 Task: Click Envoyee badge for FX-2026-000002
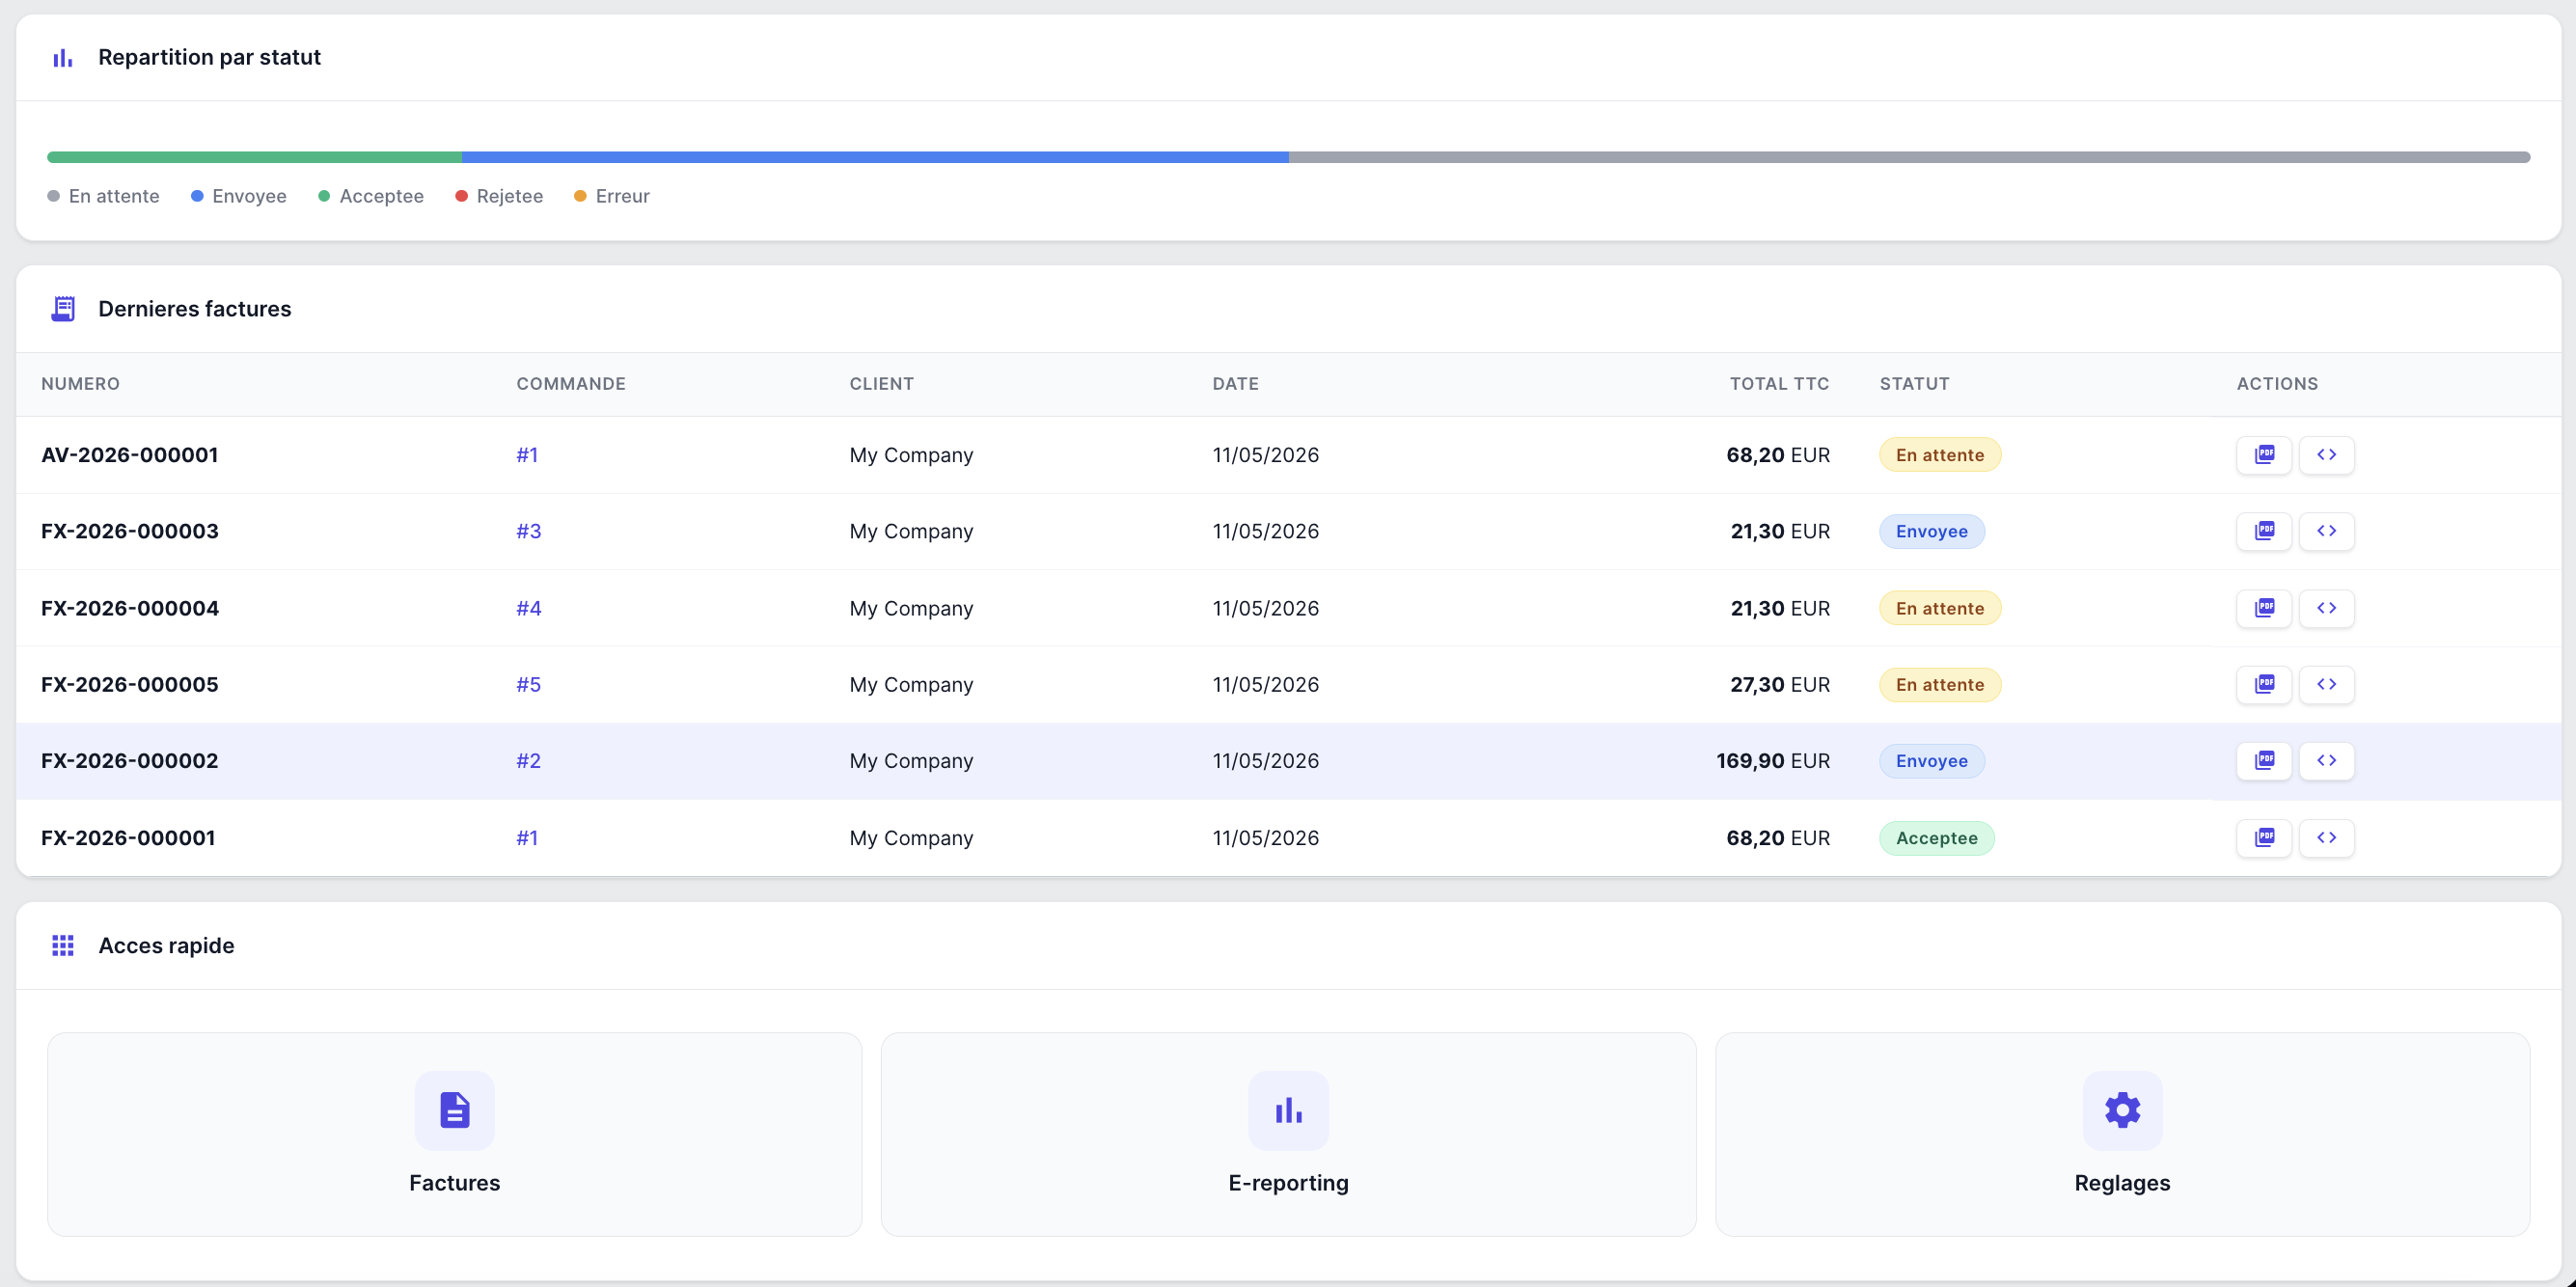pos(1931,761)
